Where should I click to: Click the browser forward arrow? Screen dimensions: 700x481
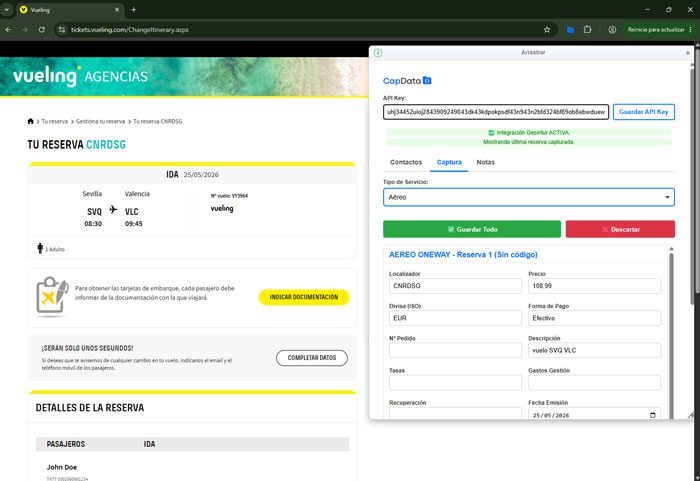[x=25, y=29]
